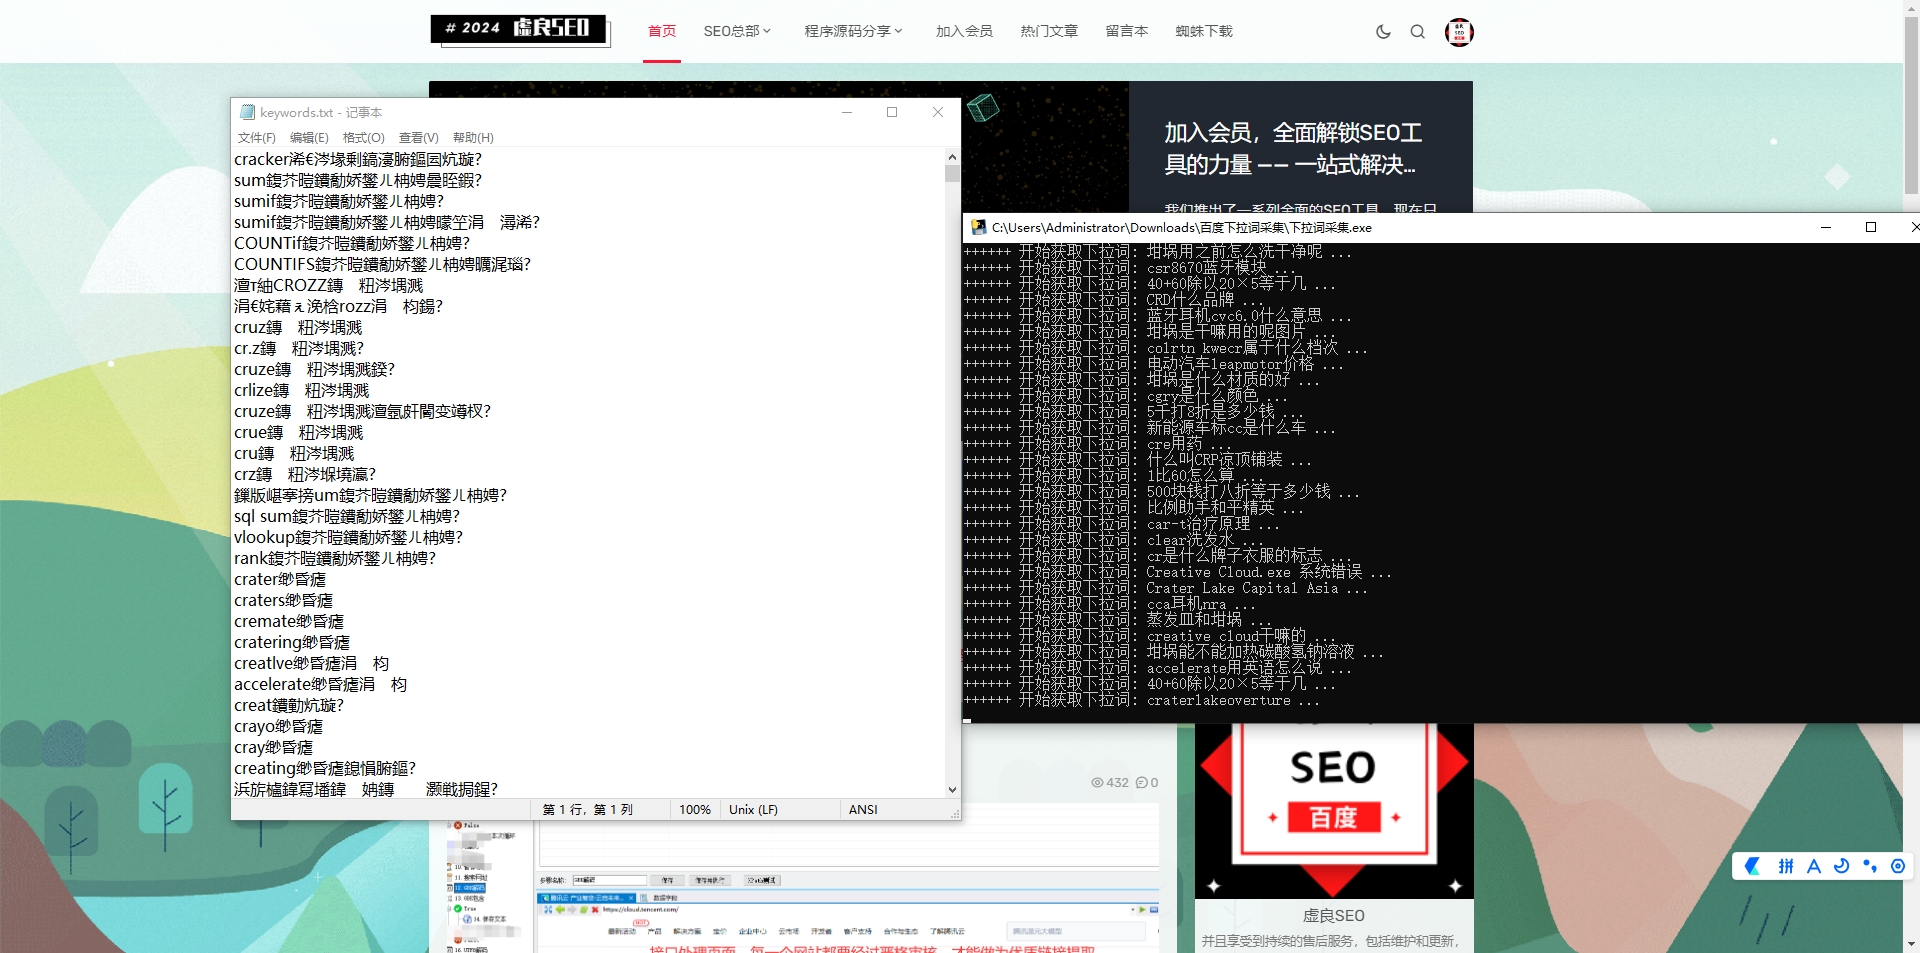Open the 热门文章 nav link
1920x953 pixels.
[x=1049, y=31]
